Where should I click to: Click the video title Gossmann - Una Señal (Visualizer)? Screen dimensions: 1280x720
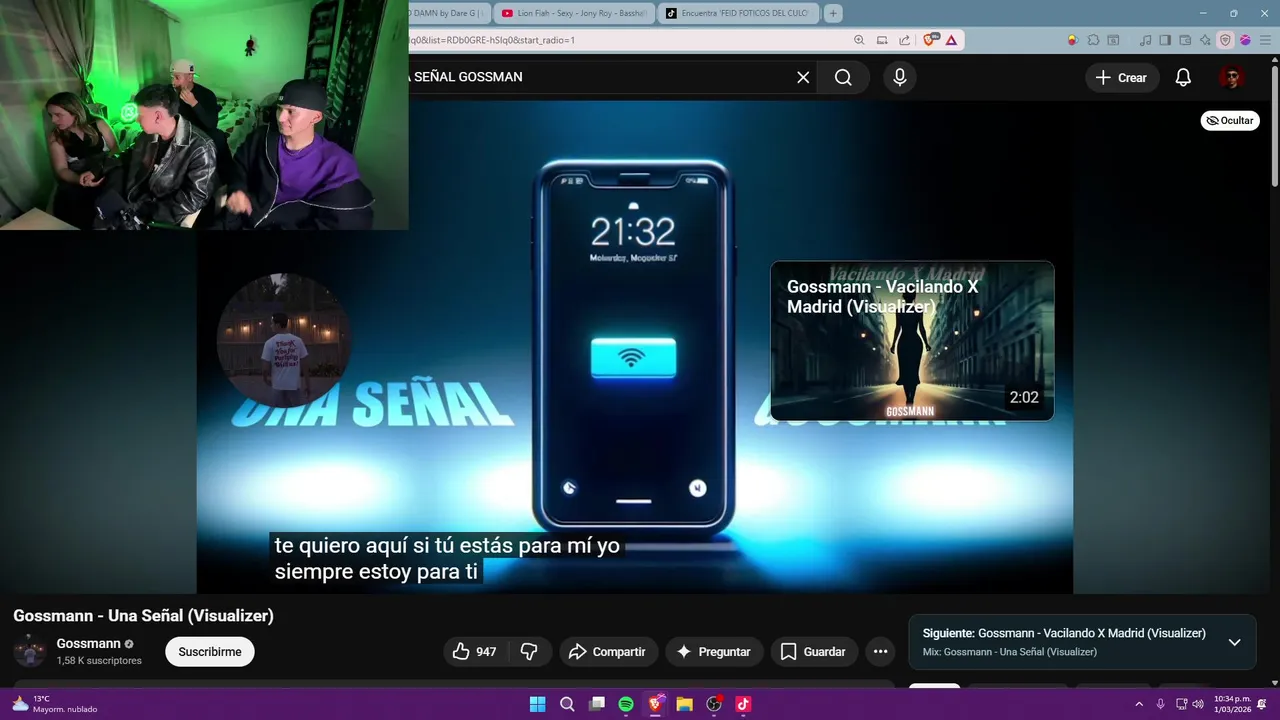(143, 616)
